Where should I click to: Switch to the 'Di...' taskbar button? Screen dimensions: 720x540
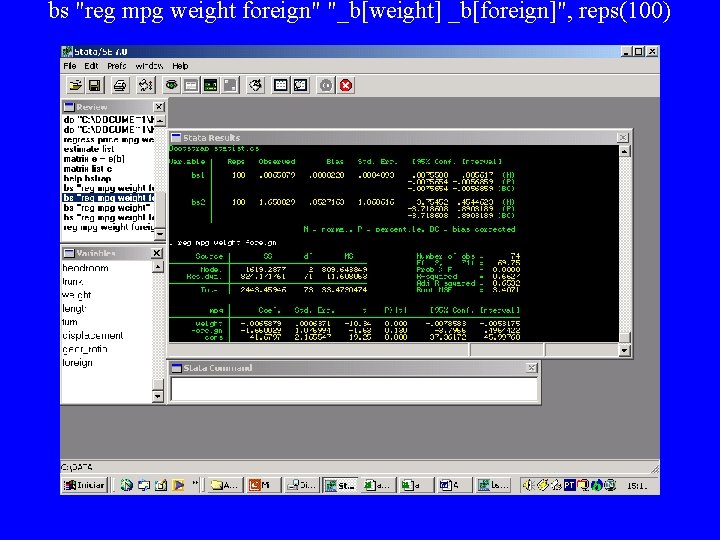301,485
